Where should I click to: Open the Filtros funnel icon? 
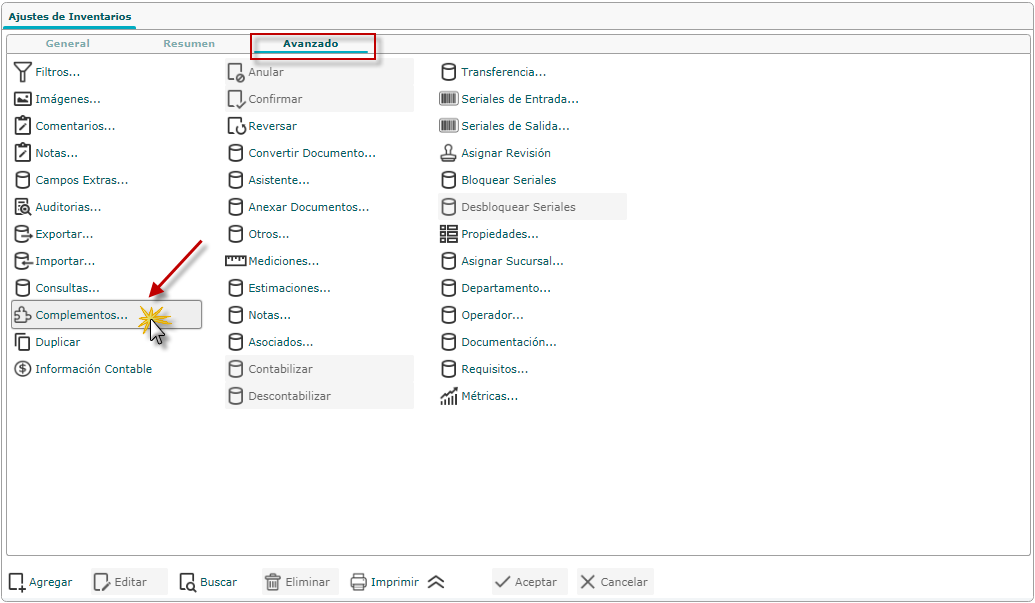pos(22,72)
